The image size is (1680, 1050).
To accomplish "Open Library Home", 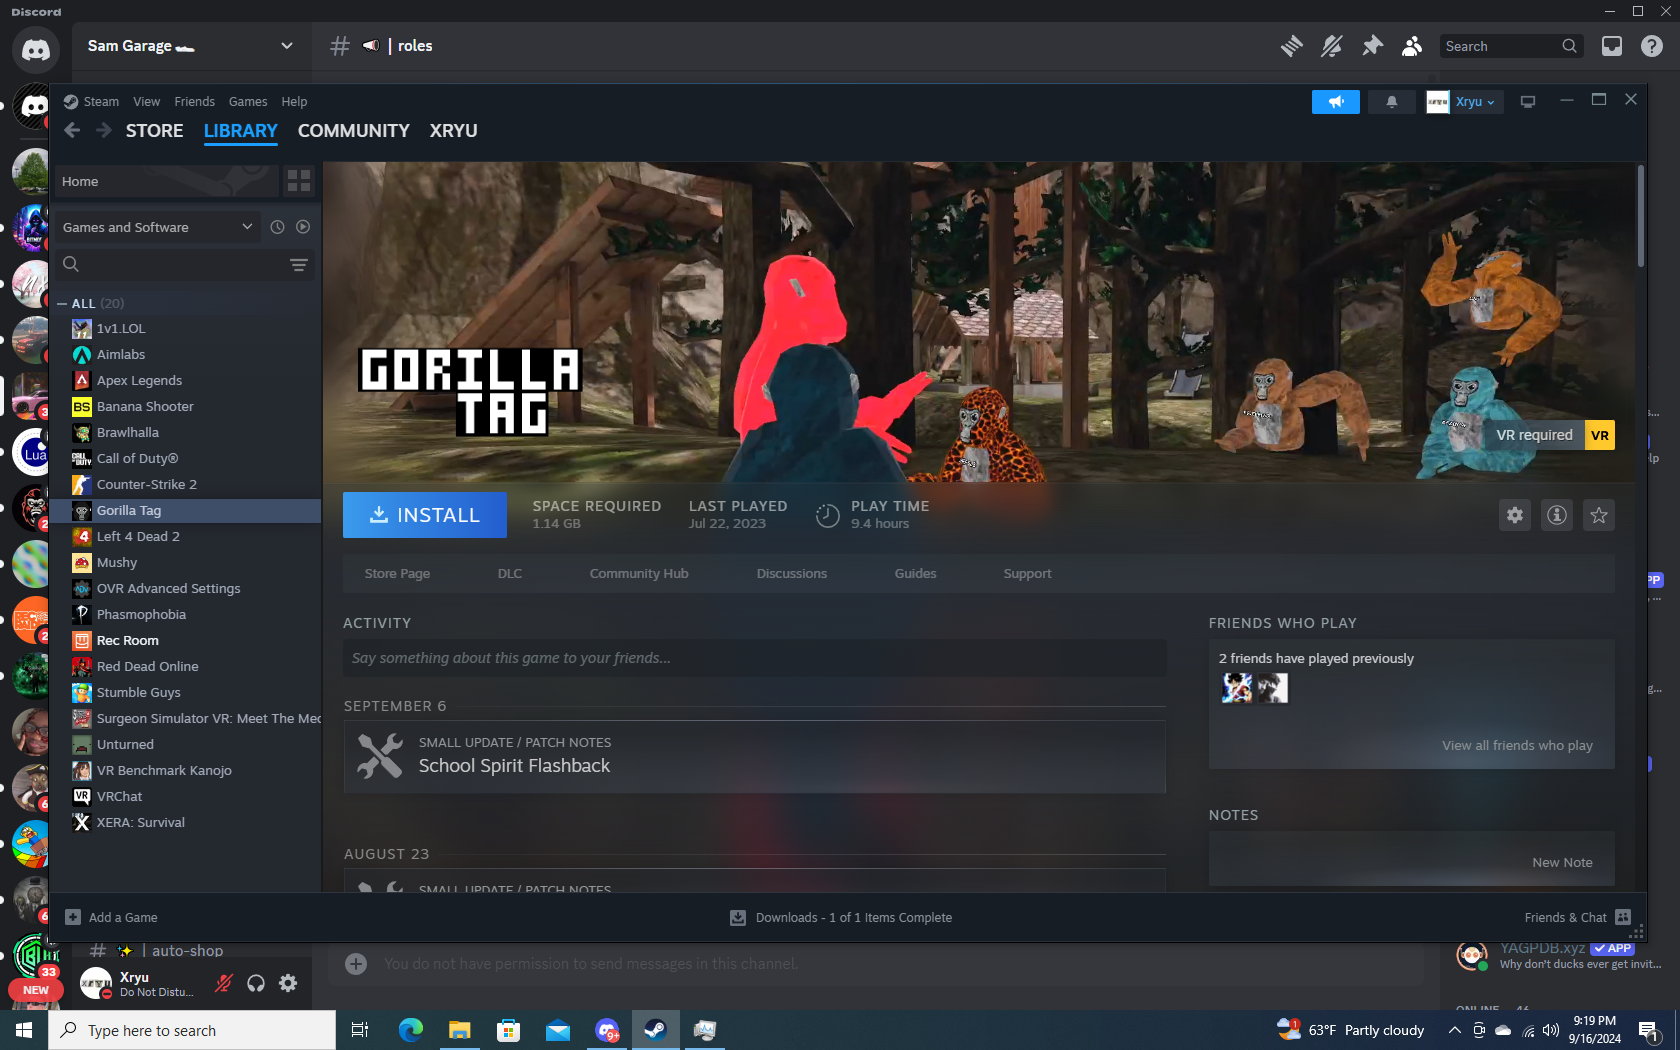I will pyautogui.click(x=166, y=181).
